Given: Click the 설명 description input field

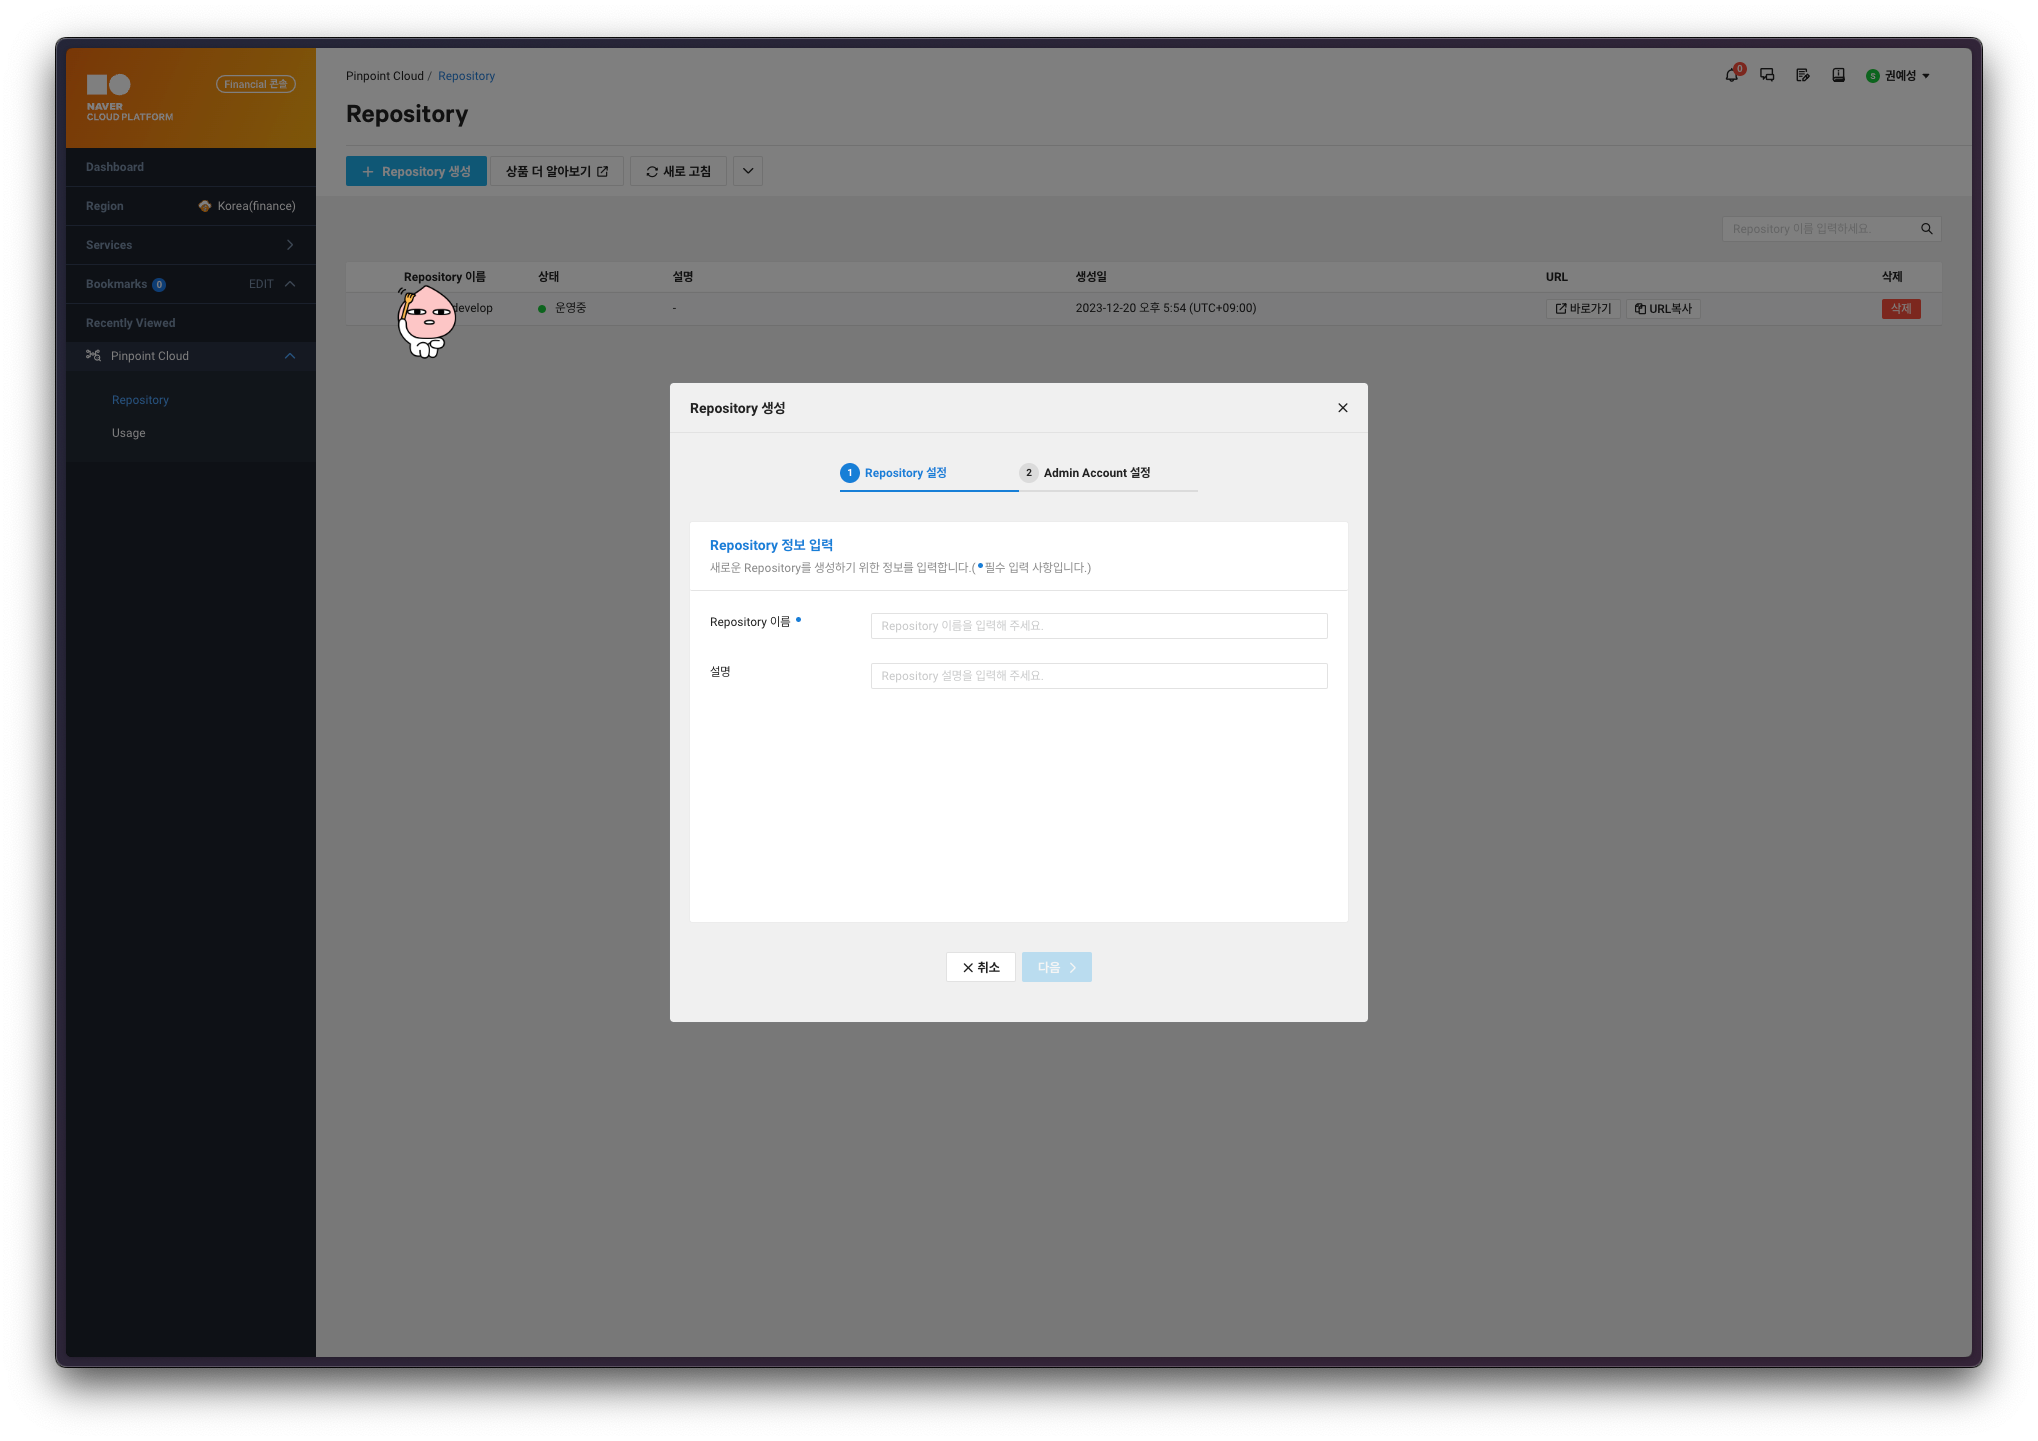Looking at the screenshot, I should pos(1098,676).
